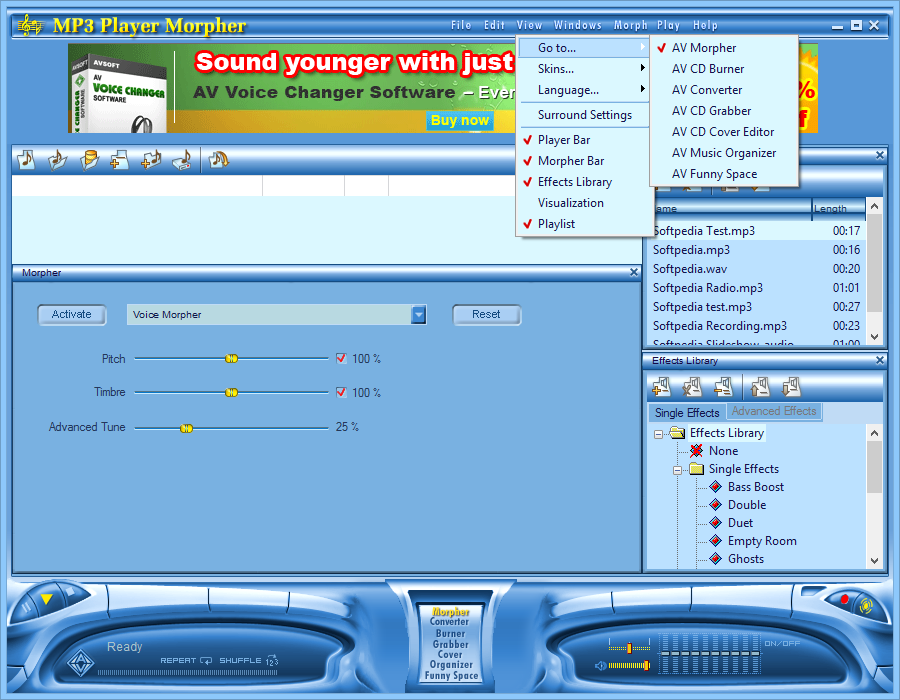Image resolution: width=900 pixels, height=700 pixels.
Task: Click the save music to drive icon
Action: pos(183,160)
